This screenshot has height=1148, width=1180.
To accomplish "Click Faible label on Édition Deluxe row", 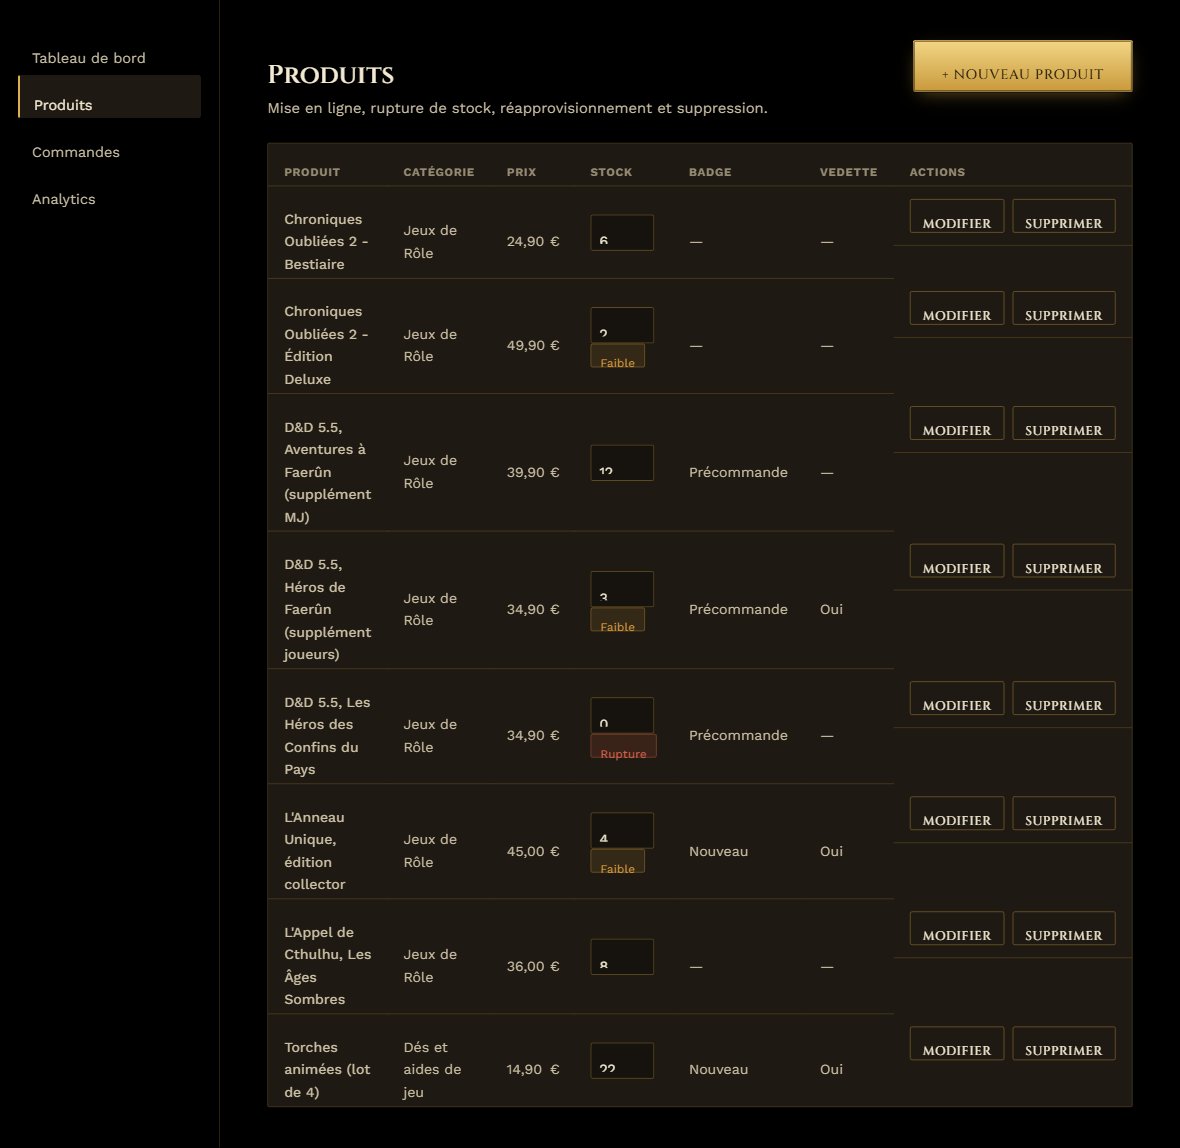I will pyautogui.click(x=617, y=356).
